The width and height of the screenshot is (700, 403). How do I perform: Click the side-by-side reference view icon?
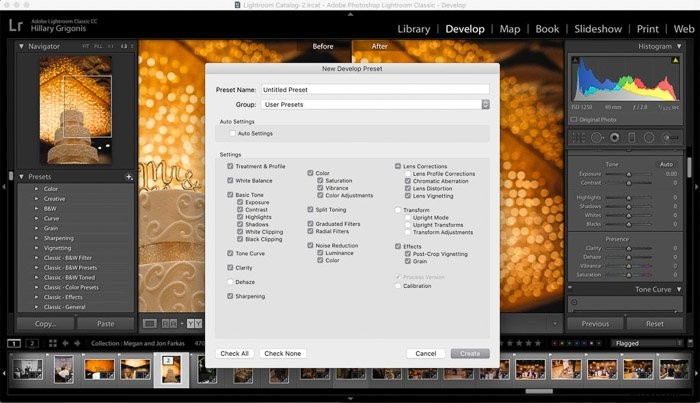pos(169,324)
